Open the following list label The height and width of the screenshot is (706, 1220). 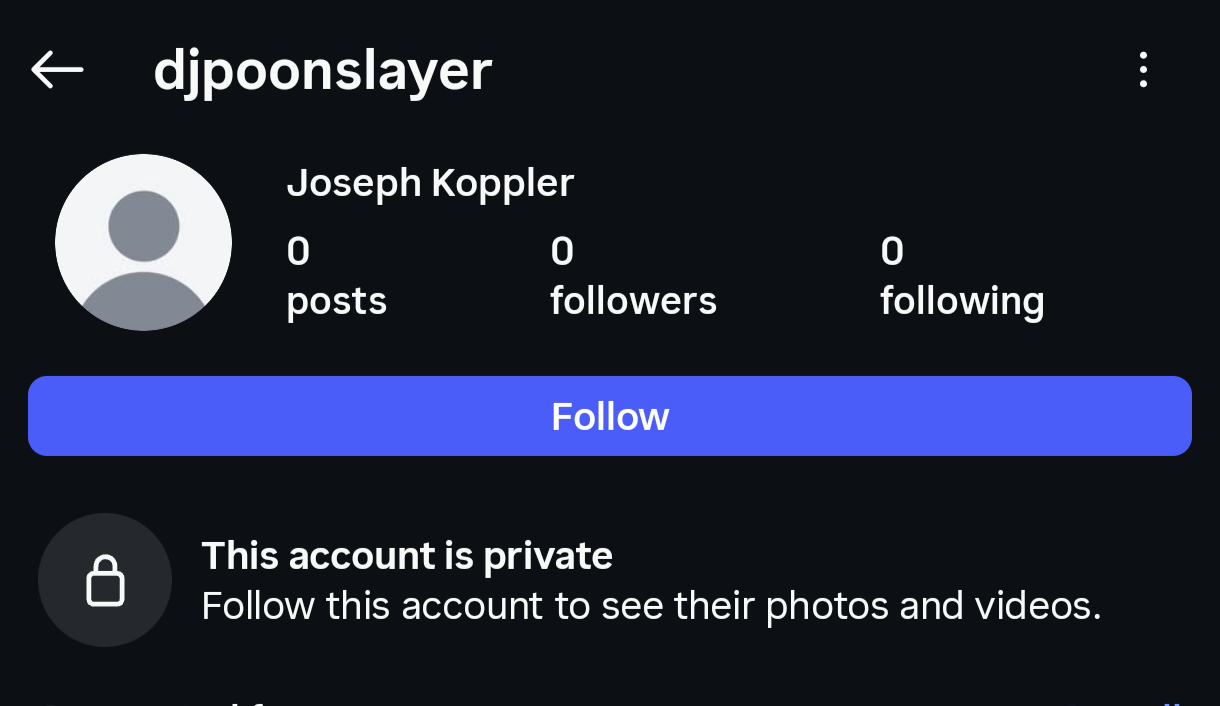pyautogui.click(x=962, y=301)
